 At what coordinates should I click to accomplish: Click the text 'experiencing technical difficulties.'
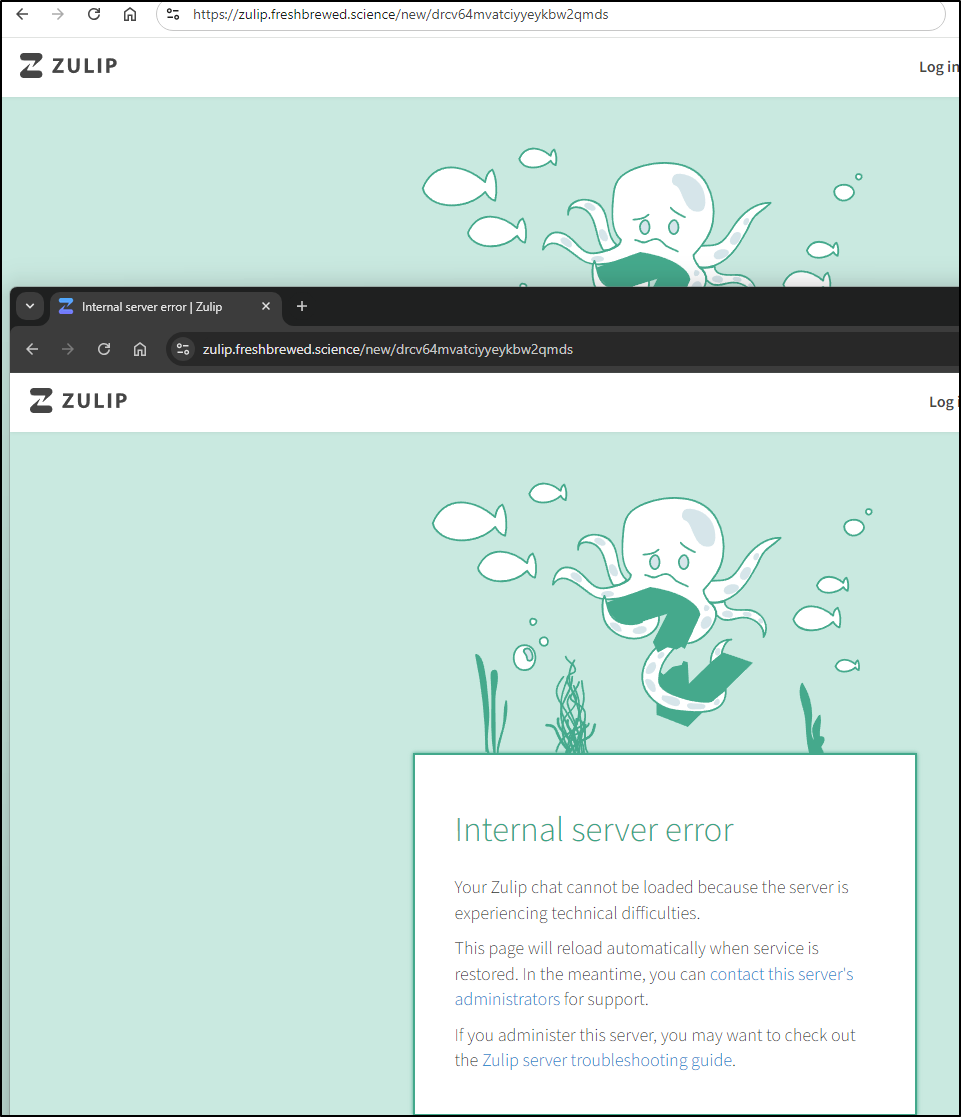[577, 913]
